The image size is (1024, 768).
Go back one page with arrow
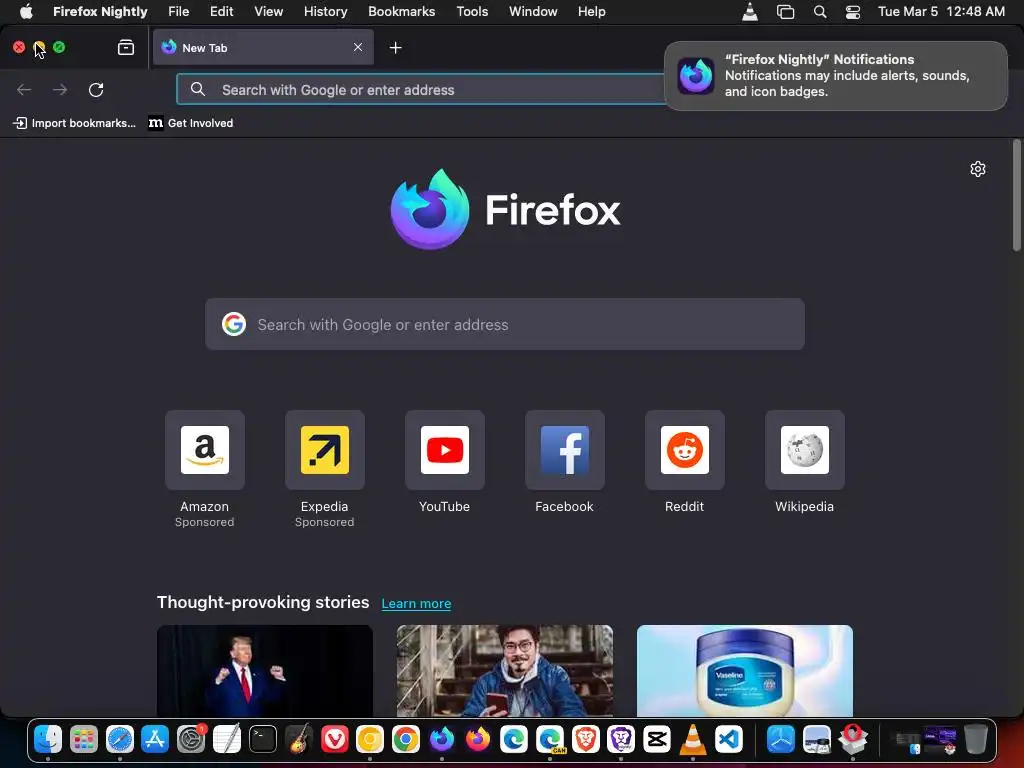[24, 89]
